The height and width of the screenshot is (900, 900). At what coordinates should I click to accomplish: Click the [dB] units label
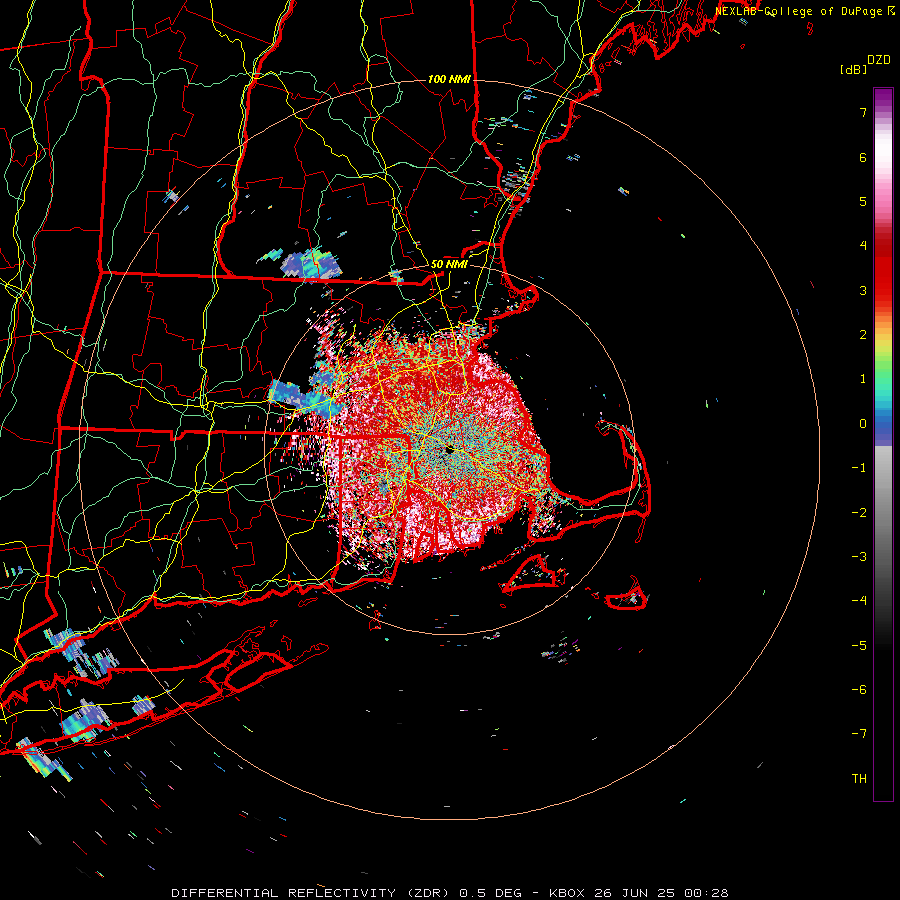tap(854, 69)
